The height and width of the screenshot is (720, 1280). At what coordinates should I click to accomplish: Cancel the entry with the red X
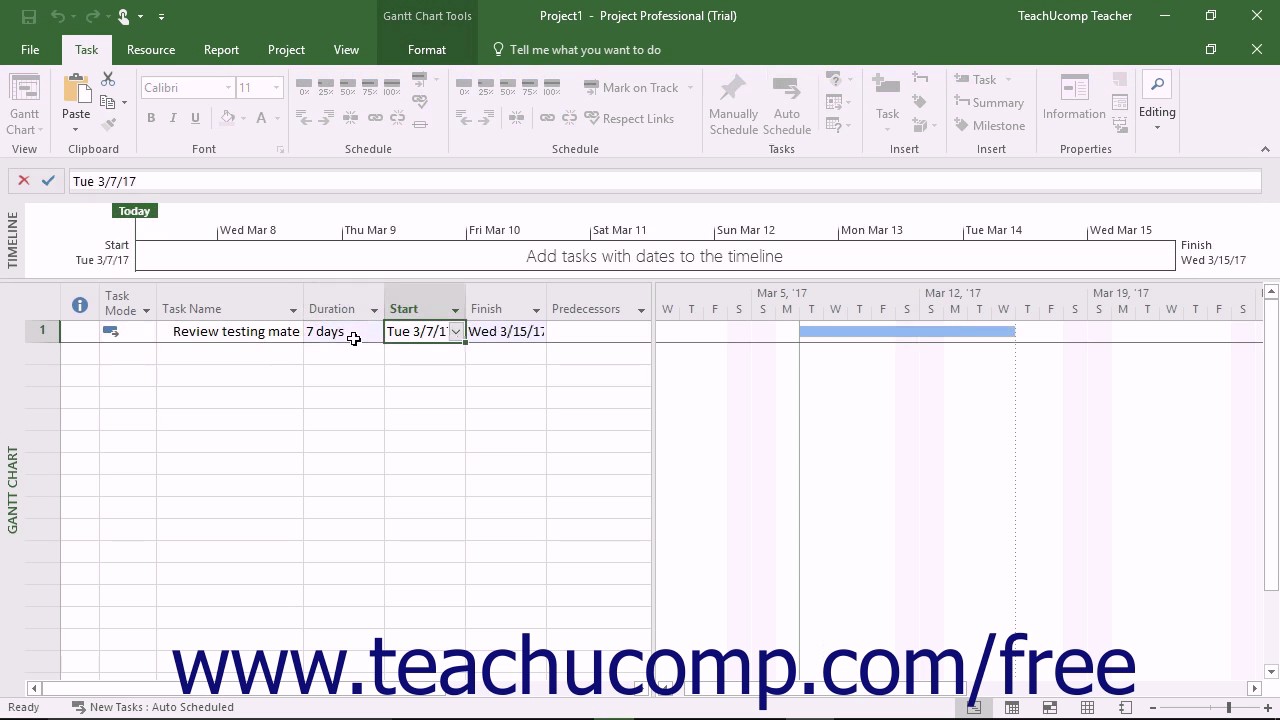[x=24, y=181]
